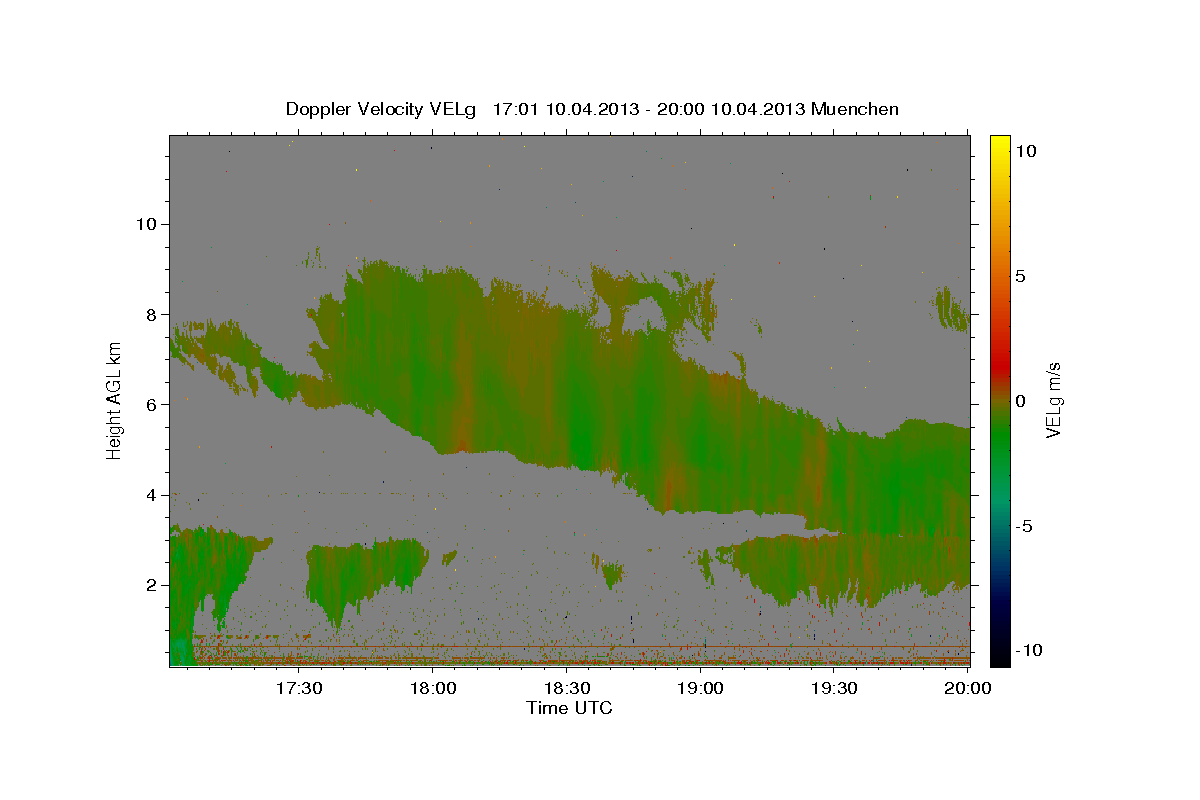The height and width of the screenshot is (800, 1200).
Task: Click the colorbar label '5'
Action: [1021, 276]
